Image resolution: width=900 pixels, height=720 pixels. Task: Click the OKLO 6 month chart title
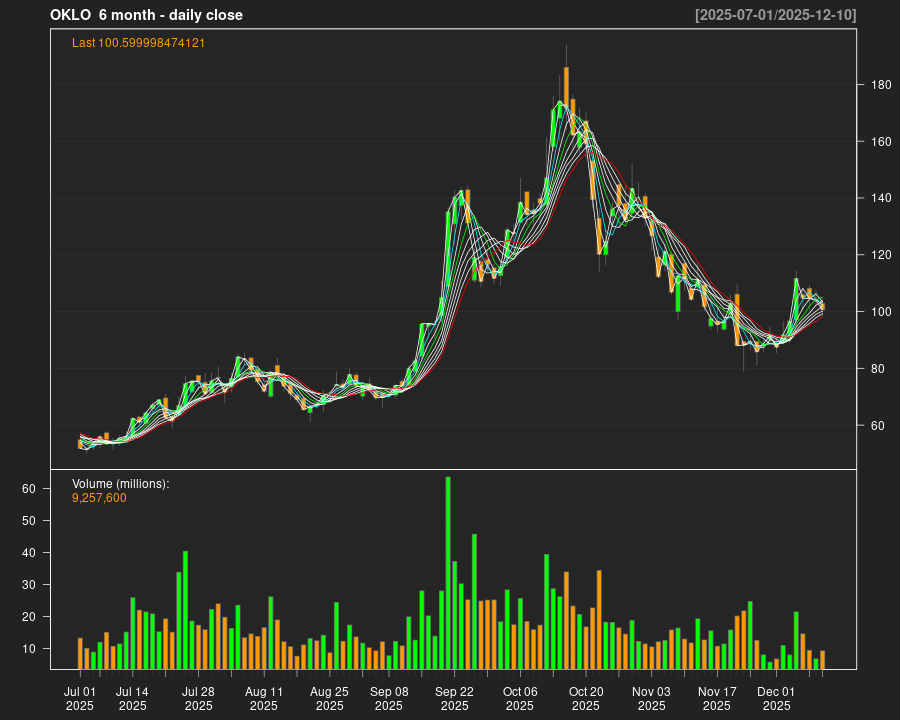tap(146, 15)
